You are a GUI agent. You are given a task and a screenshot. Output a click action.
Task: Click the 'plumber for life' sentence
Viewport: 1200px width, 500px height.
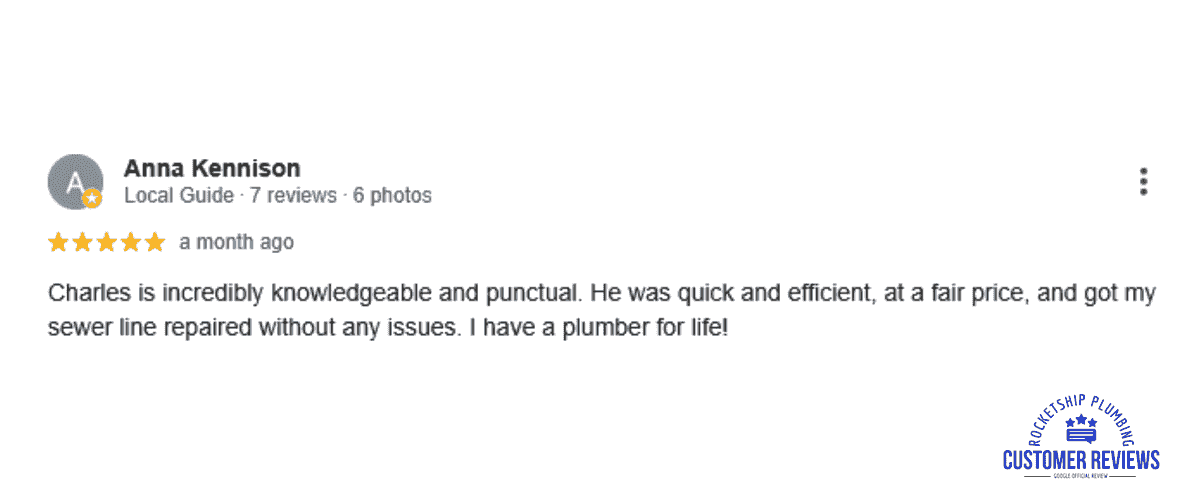tap(599, 327)
